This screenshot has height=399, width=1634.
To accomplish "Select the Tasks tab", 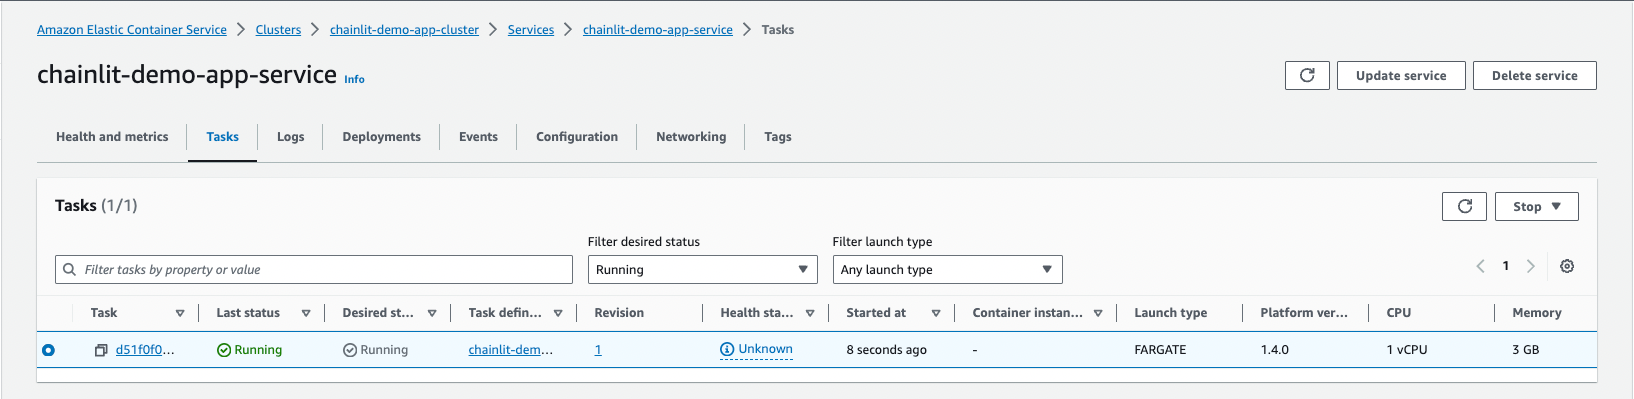I will [x=222, y=137].
